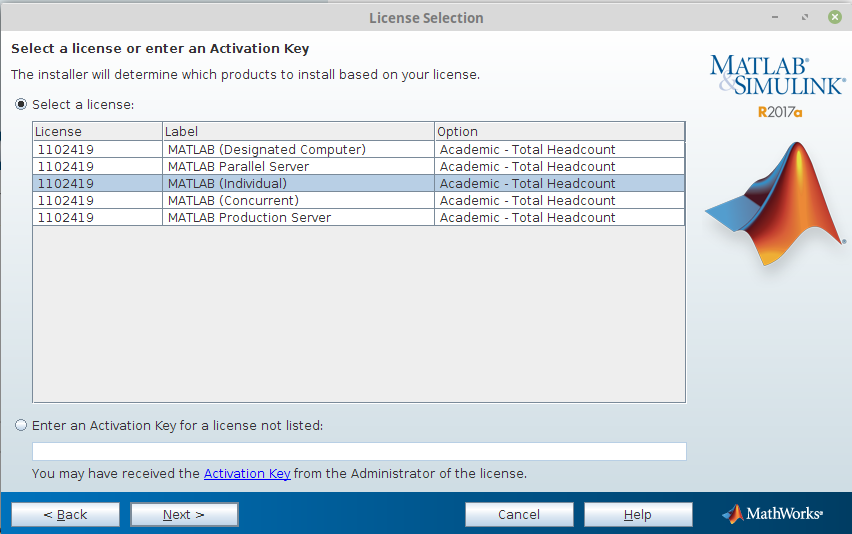
Task: Close the License Selection window
Action: (833, 18)
